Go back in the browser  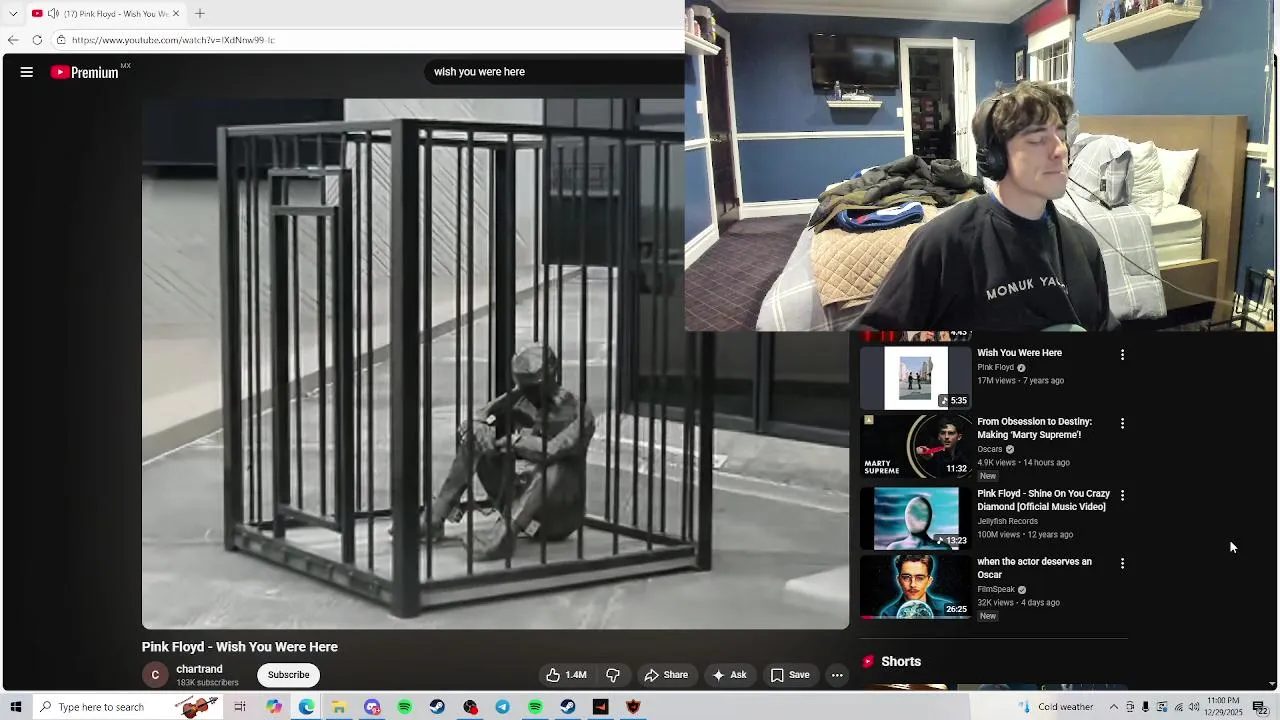click(12, 40)
